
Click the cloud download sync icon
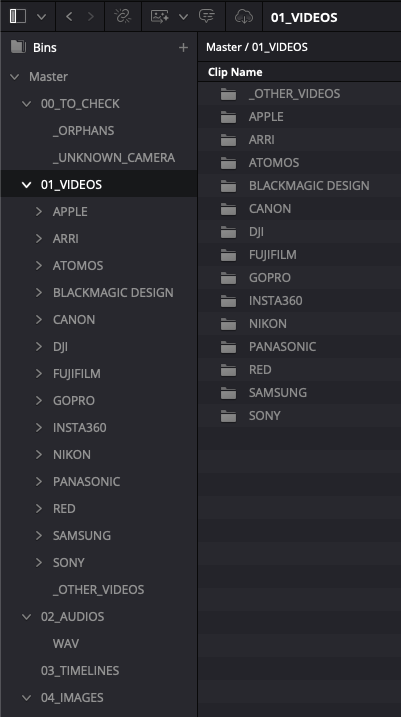244,17
